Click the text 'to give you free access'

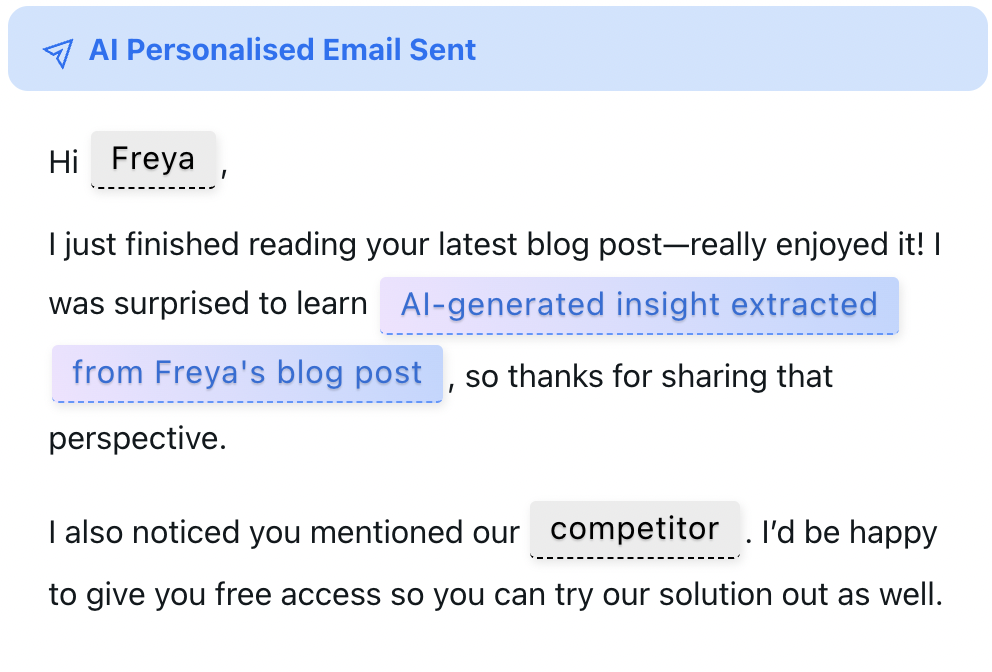(x=216, y=595)
